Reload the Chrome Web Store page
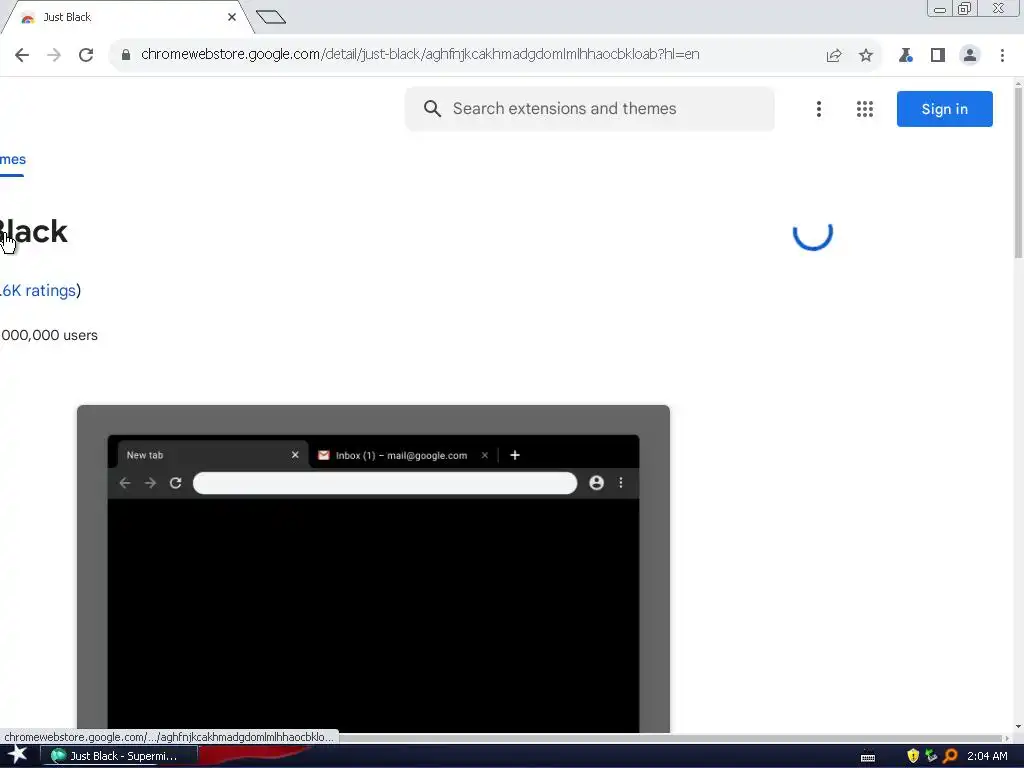 point(86,55)
